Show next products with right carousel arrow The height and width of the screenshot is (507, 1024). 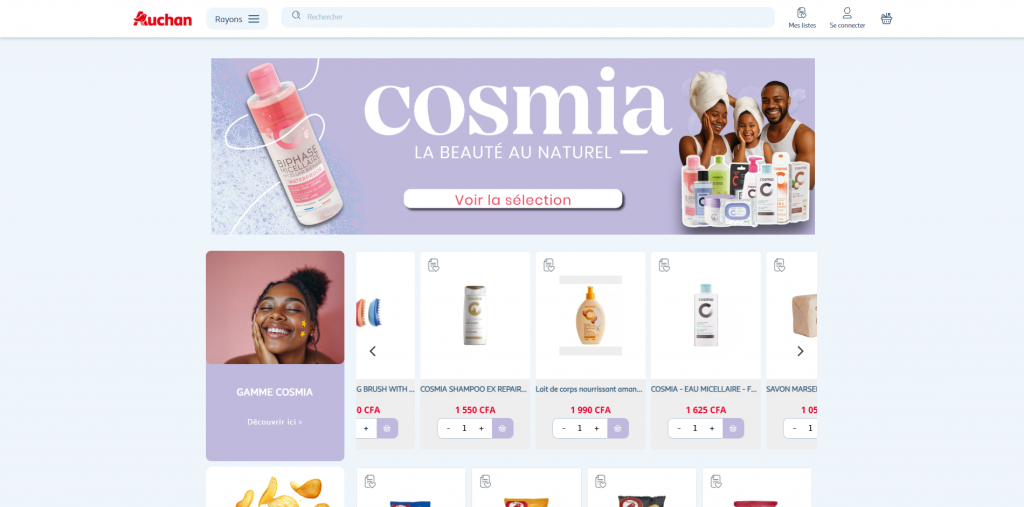click(800, 352)
